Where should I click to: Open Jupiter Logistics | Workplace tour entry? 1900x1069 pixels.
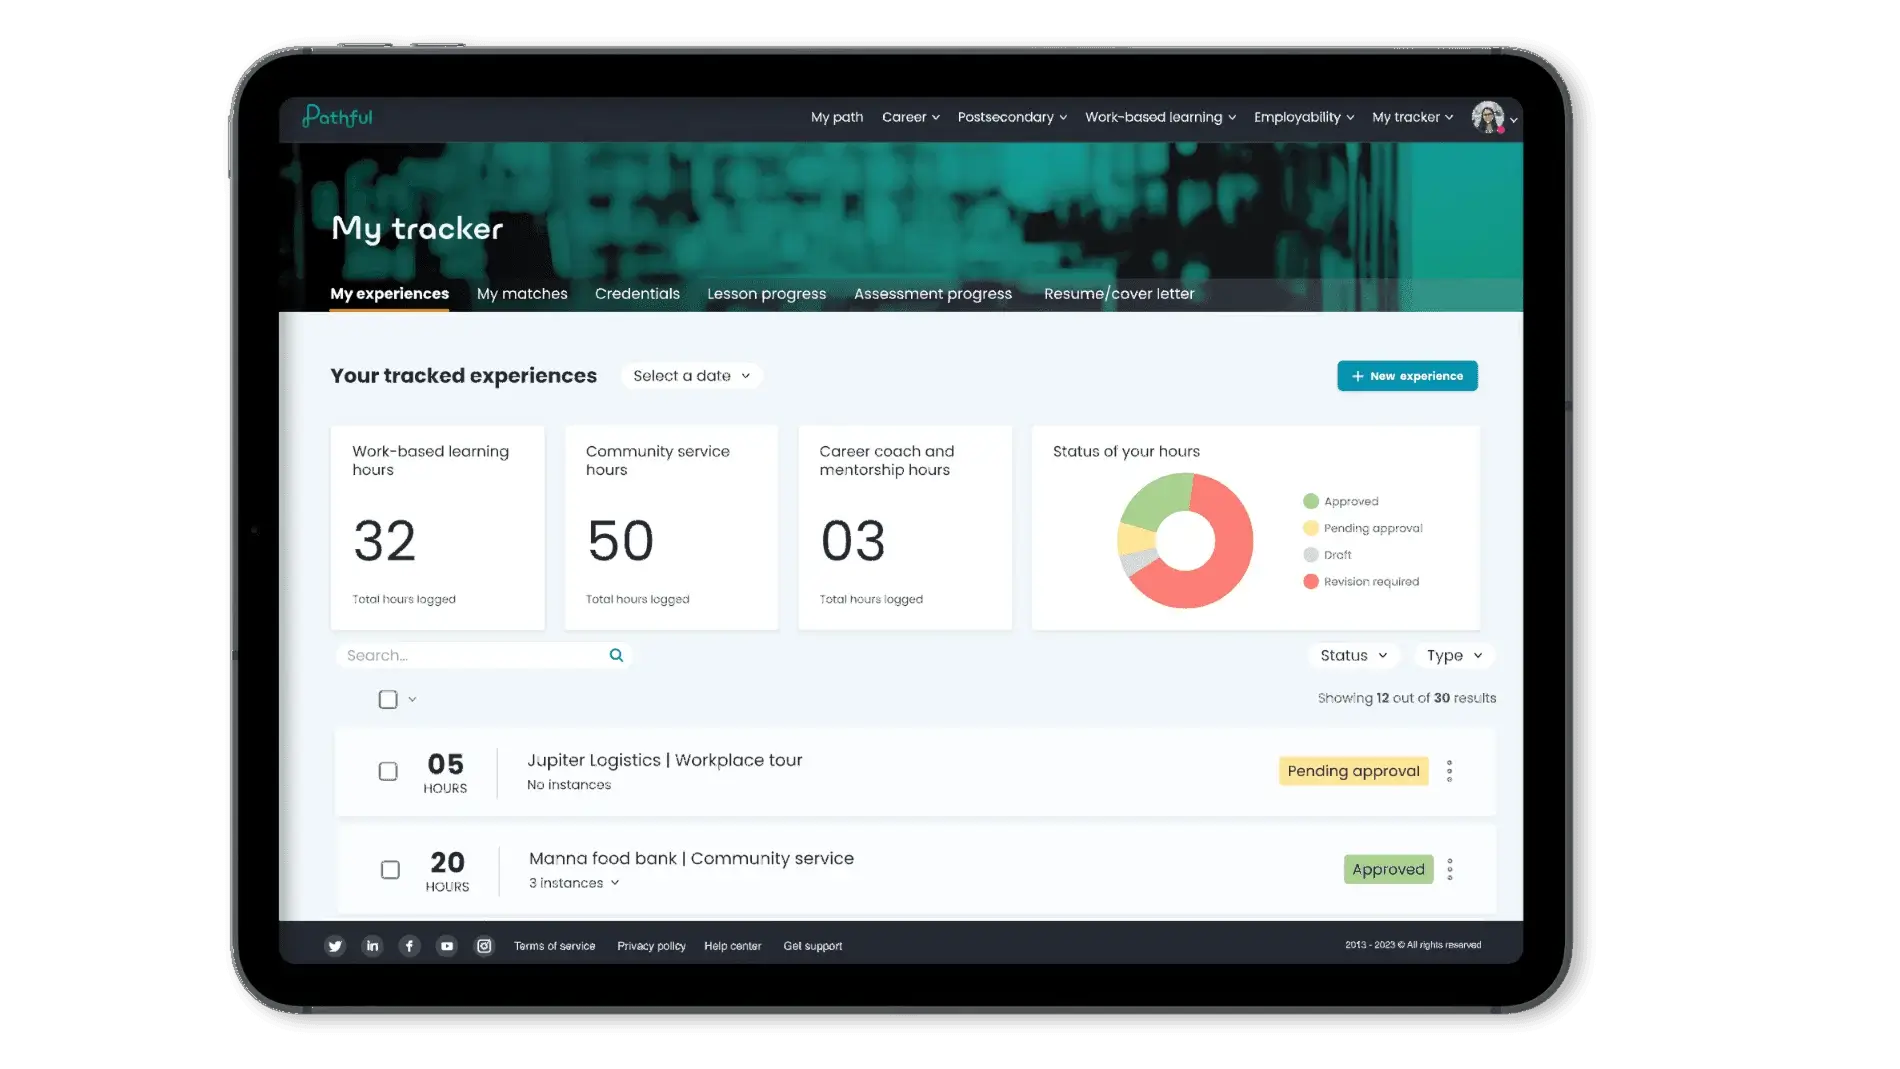click(x=665, y=760)
